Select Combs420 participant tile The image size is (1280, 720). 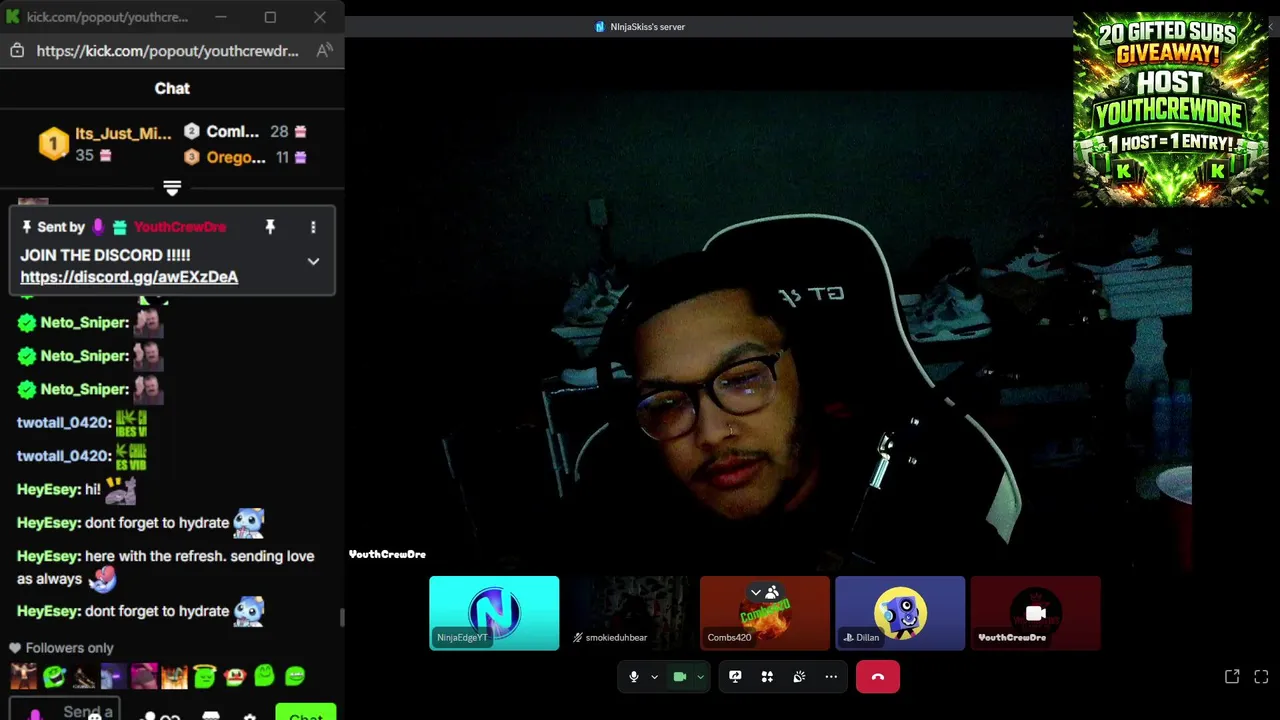pos(765,613)
